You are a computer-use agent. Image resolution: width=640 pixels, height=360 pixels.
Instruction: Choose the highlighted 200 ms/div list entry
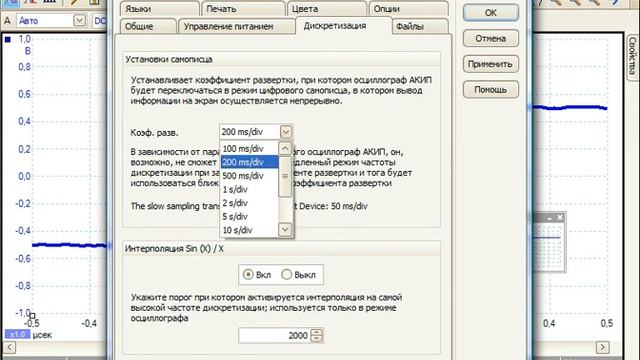pyautogui.click(x=249, y=162)
